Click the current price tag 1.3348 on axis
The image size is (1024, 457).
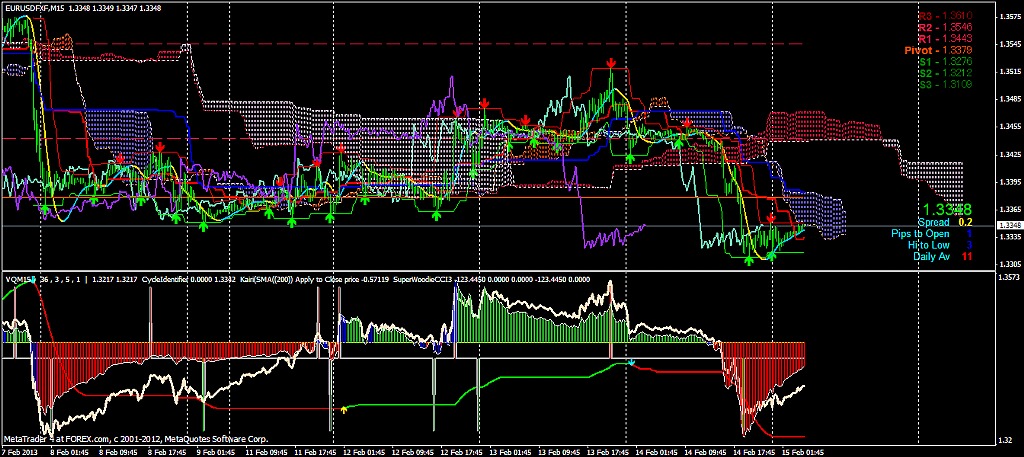click(1009, 225)
